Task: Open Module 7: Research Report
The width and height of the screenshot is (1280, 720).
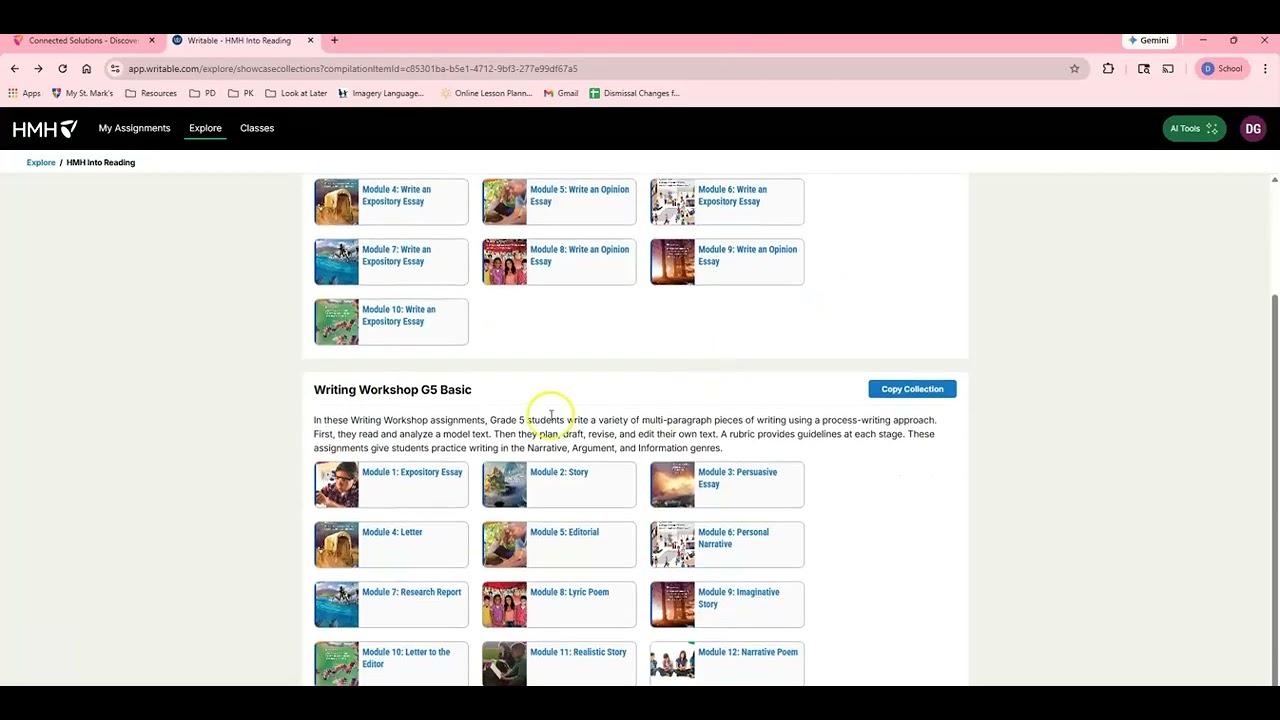Action: (x=391, y=605)
